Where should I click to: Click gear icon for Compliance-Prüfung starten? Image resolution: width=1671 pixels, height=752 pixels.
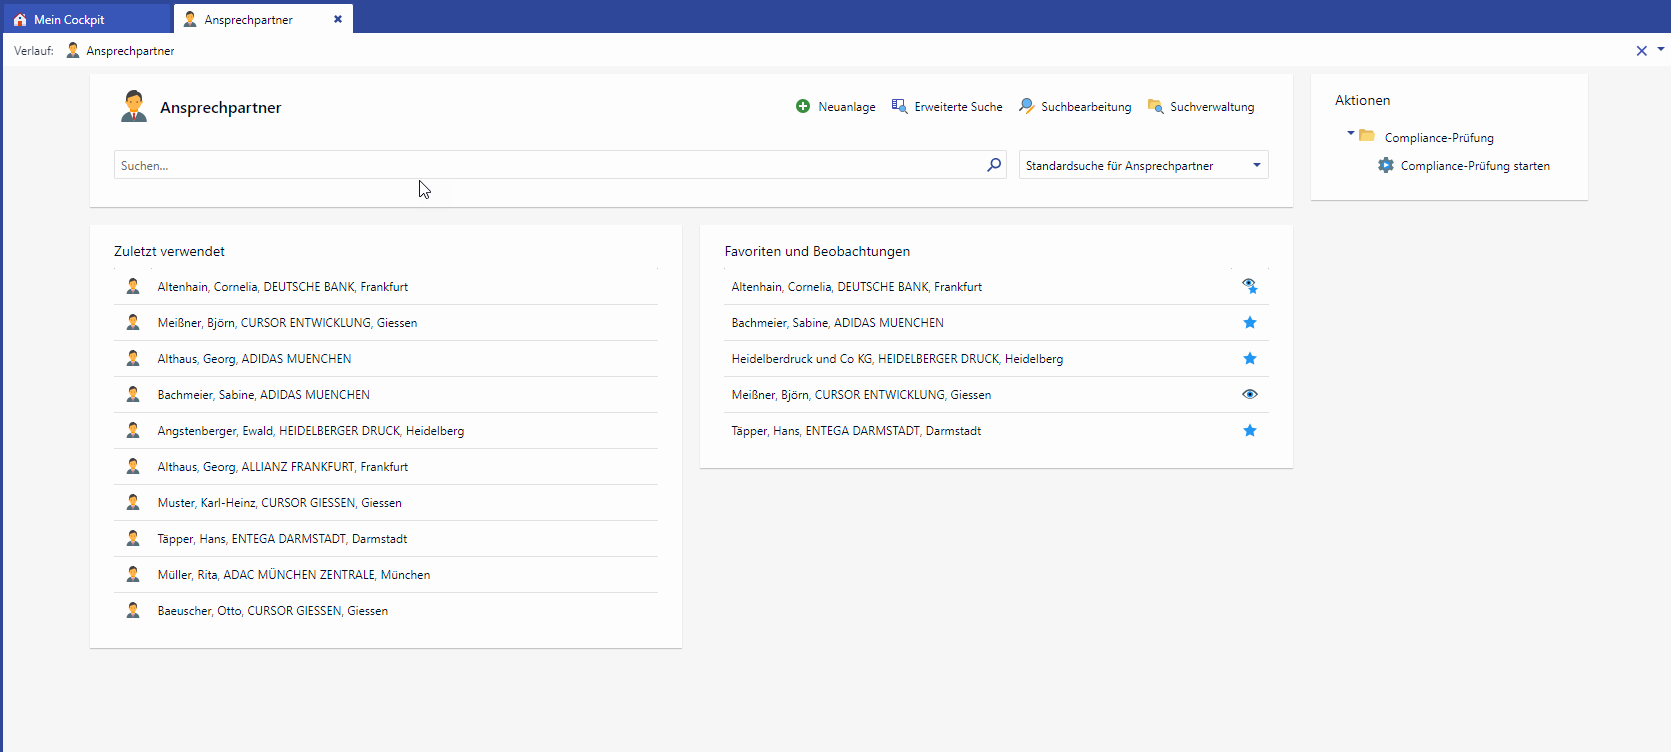[1385, 165]
